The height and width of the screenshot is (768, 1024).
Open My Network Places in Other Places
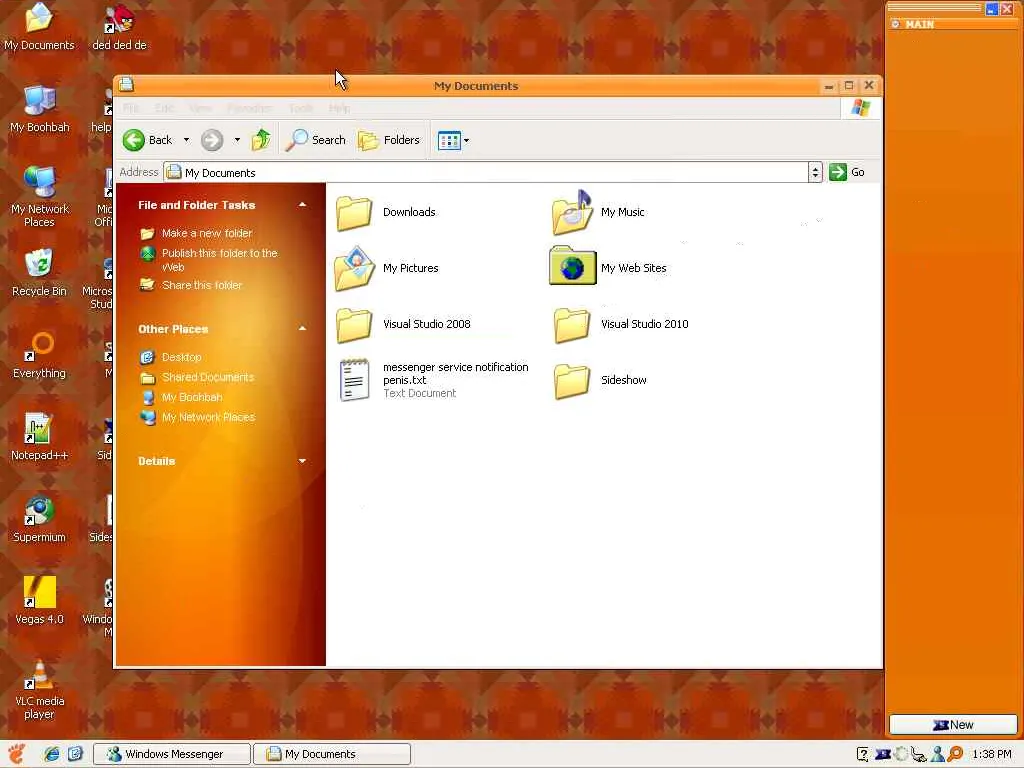pos(208,417)
